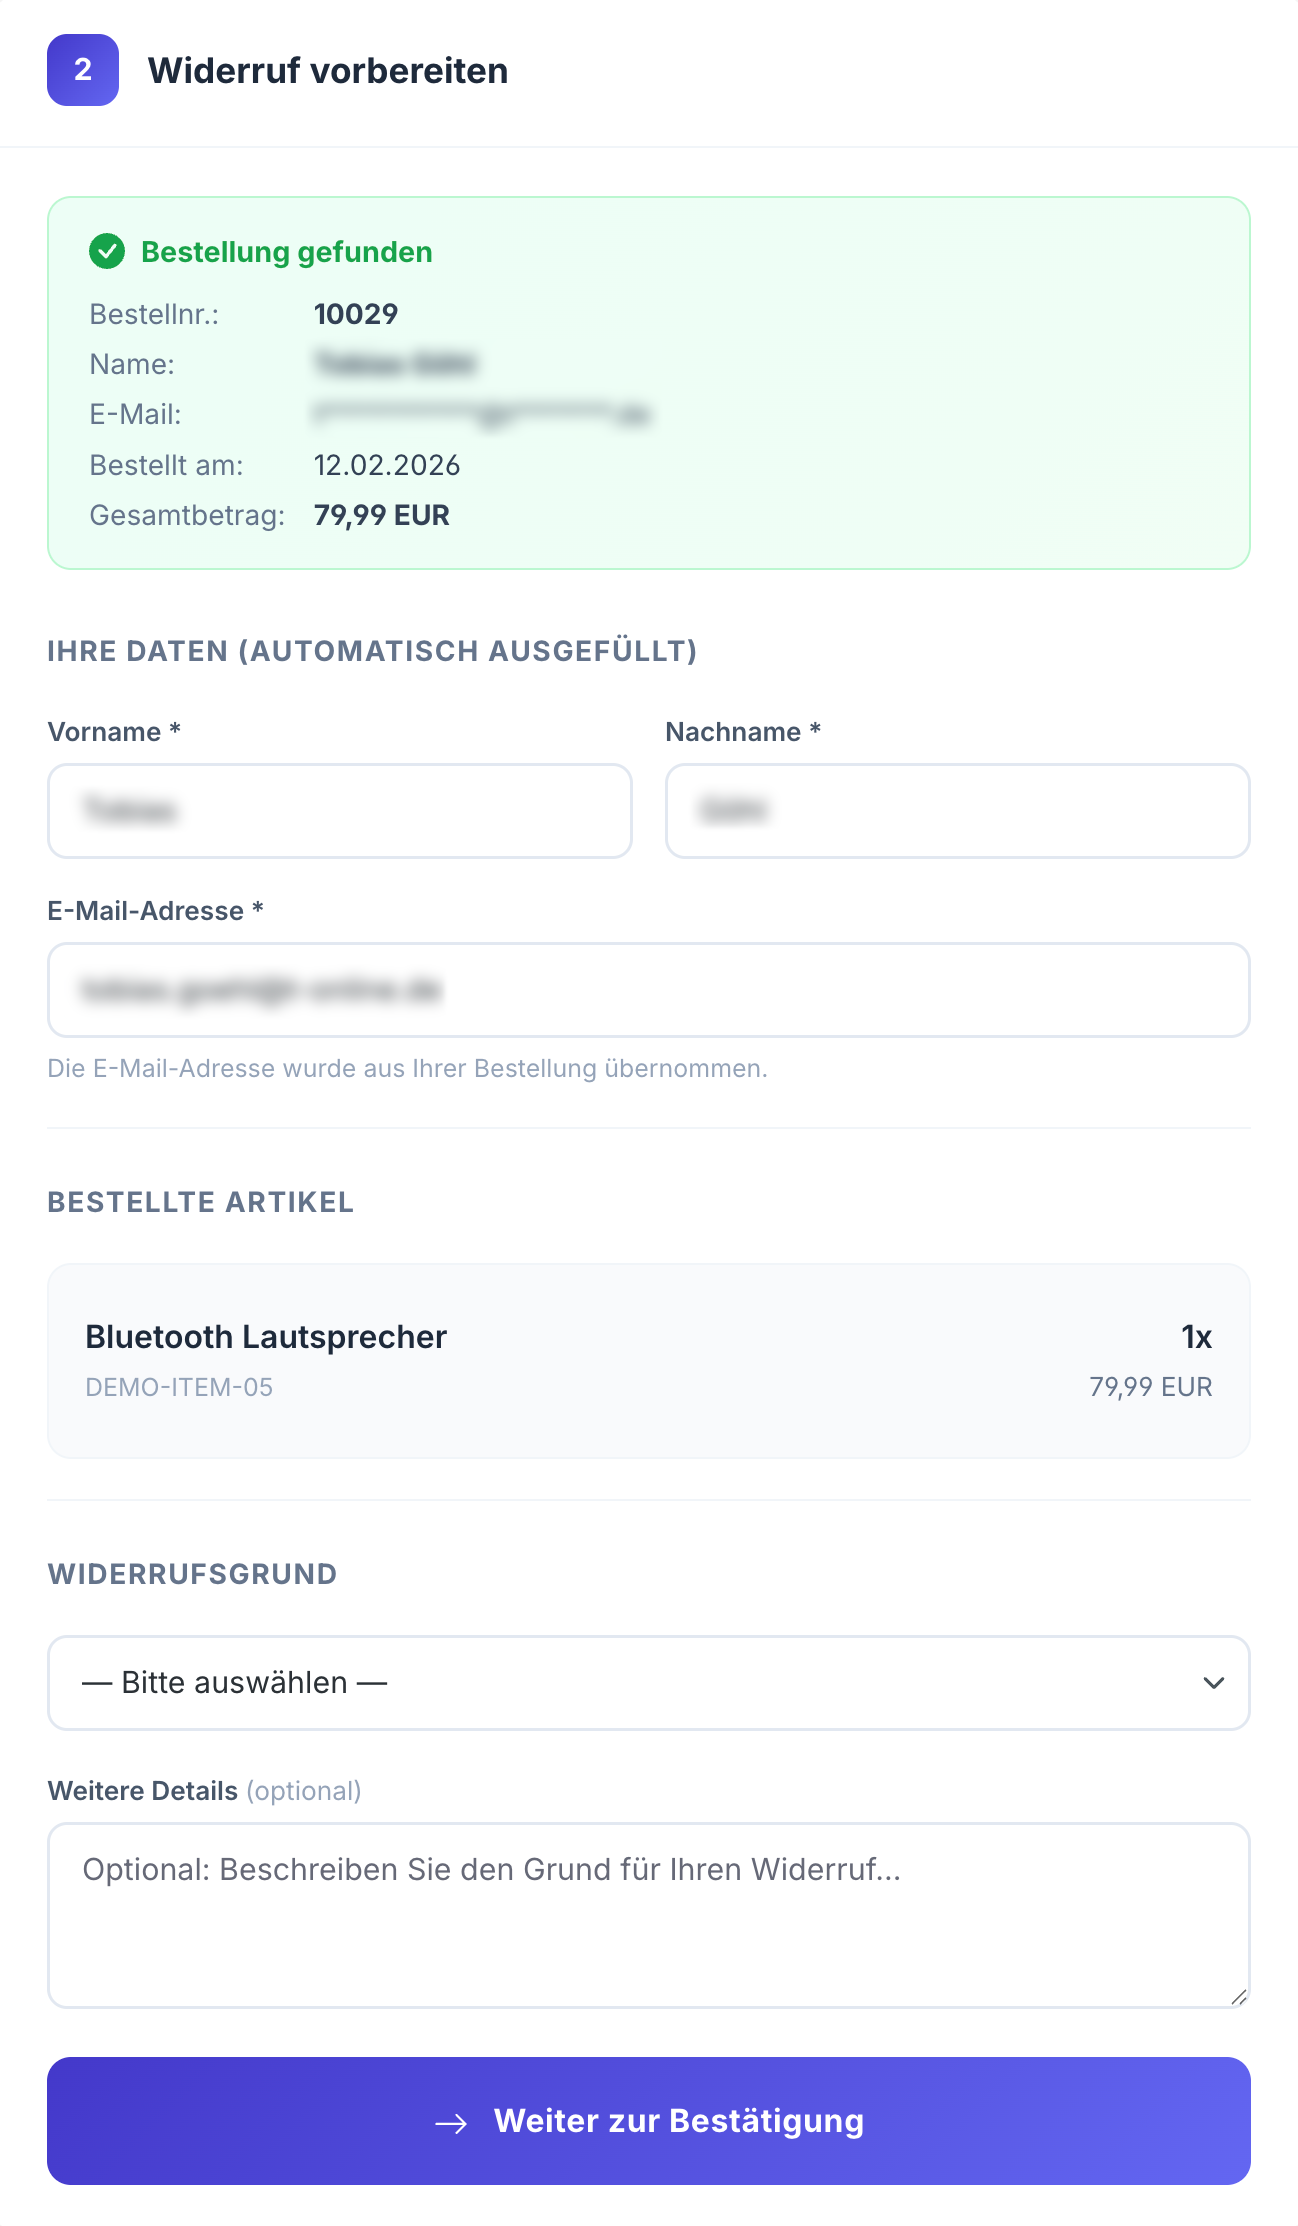Click into the E-Mail-Adresse field
Screen dimensions: 1298x2226
(648, 990)
